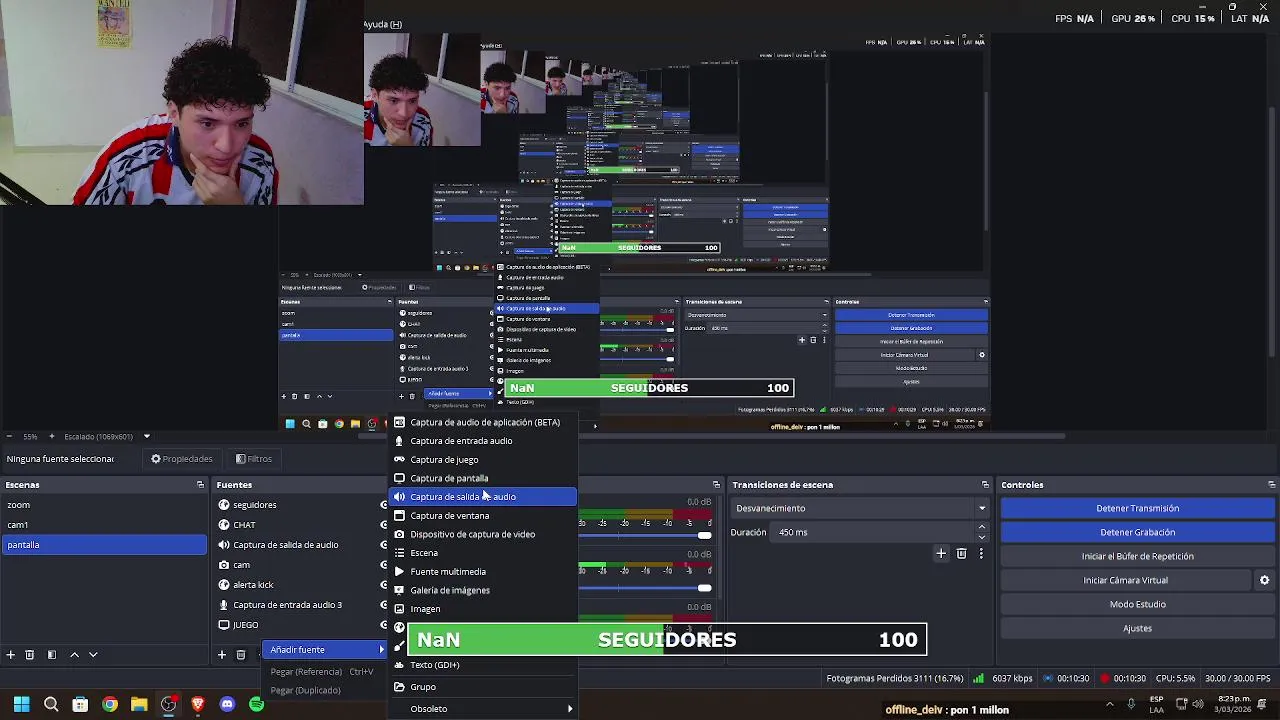The width and height of the screenshot is (1280, 720).
Task: Open scene filters icon in Escenas toolbar
Action: [x=51, y=655]
